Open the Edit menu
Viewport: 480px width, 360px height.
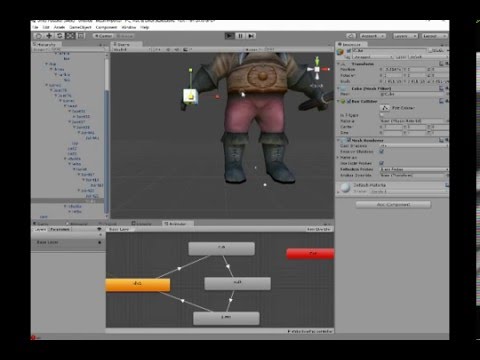46,27
